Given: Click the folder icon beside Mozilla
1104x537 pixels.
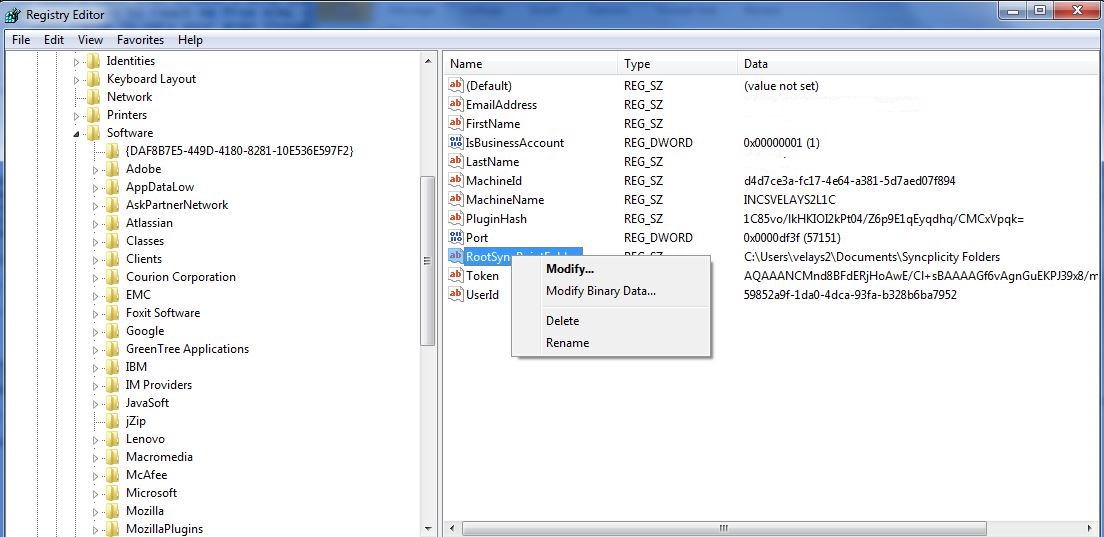Looking at the screenshot, I should point(113,511).
